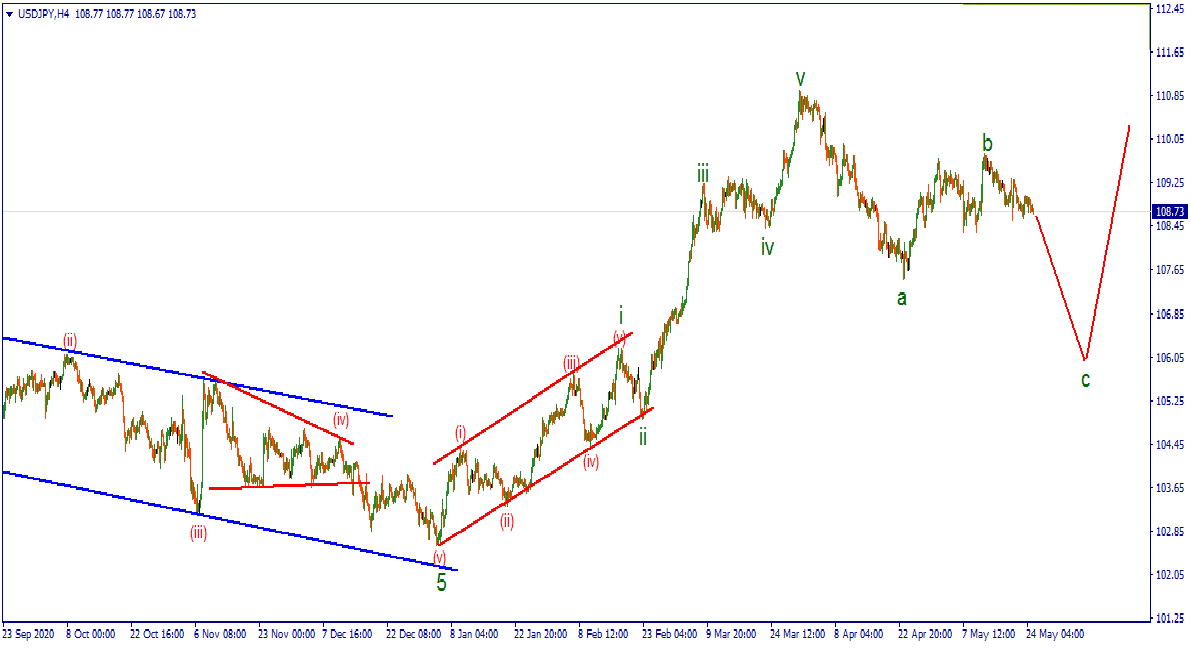Click the green corrective wave label a
Viewport: 1191px width, 648px height.
pyautogui.click(x=901, y=297)
